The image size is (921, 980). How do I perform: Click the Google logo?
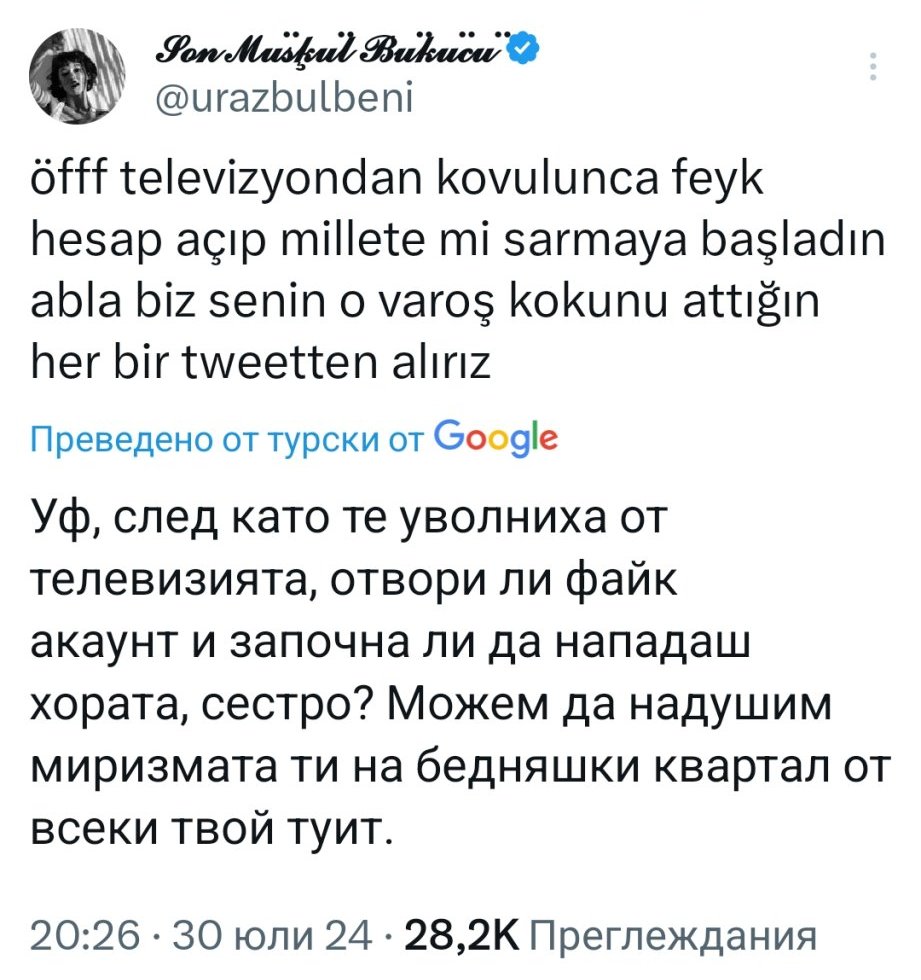pyautogui.click(x=498, y=438)
